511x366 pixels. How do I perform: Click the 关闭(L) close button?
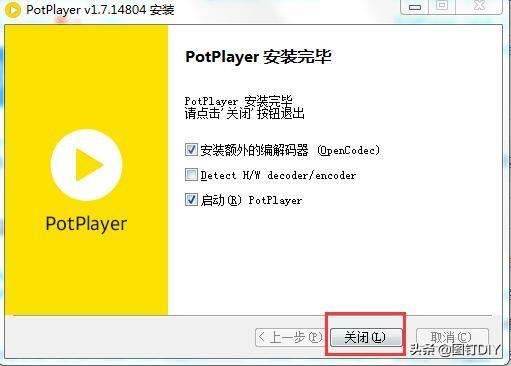[x=366, y=337]
